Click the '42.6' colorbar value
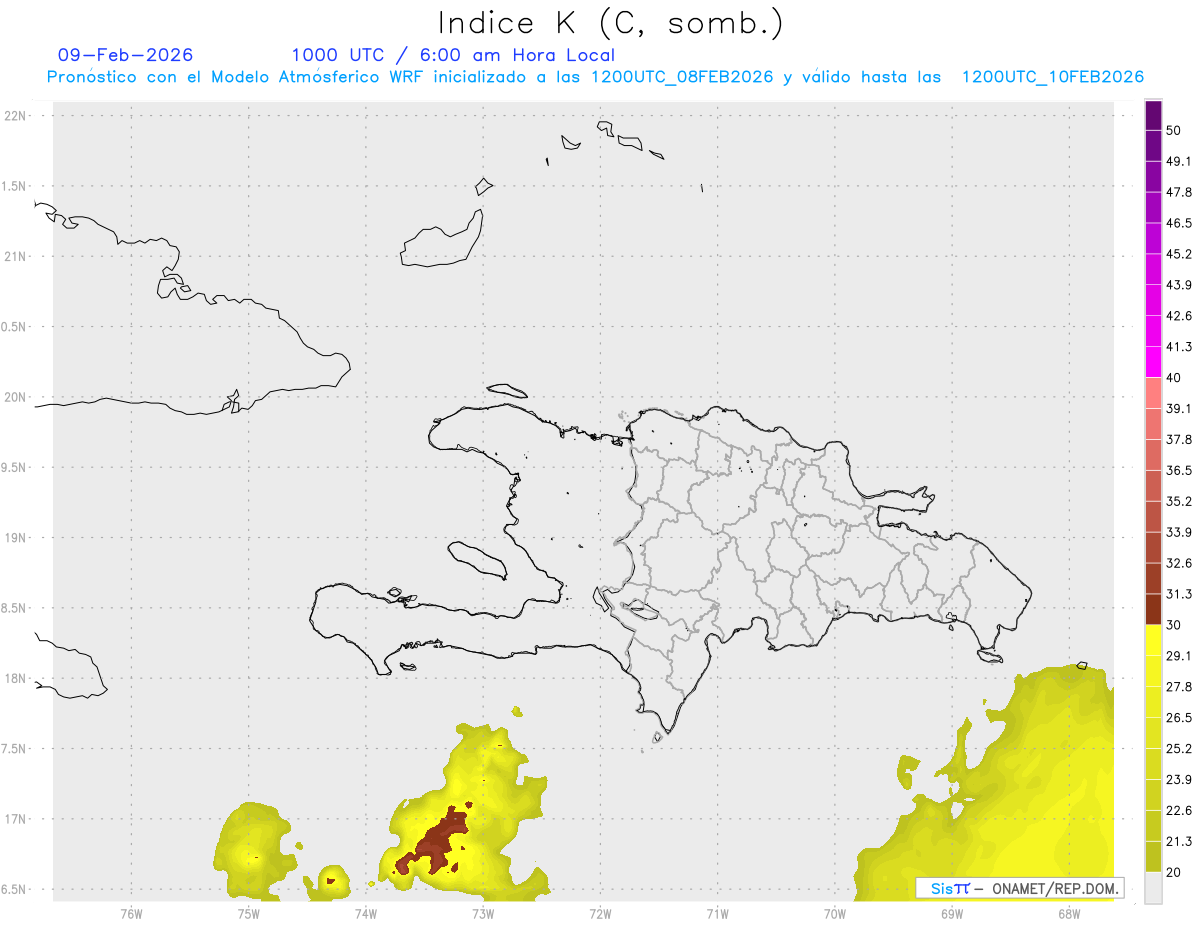Viewport: 1200px width, 927px height. 1179,316
